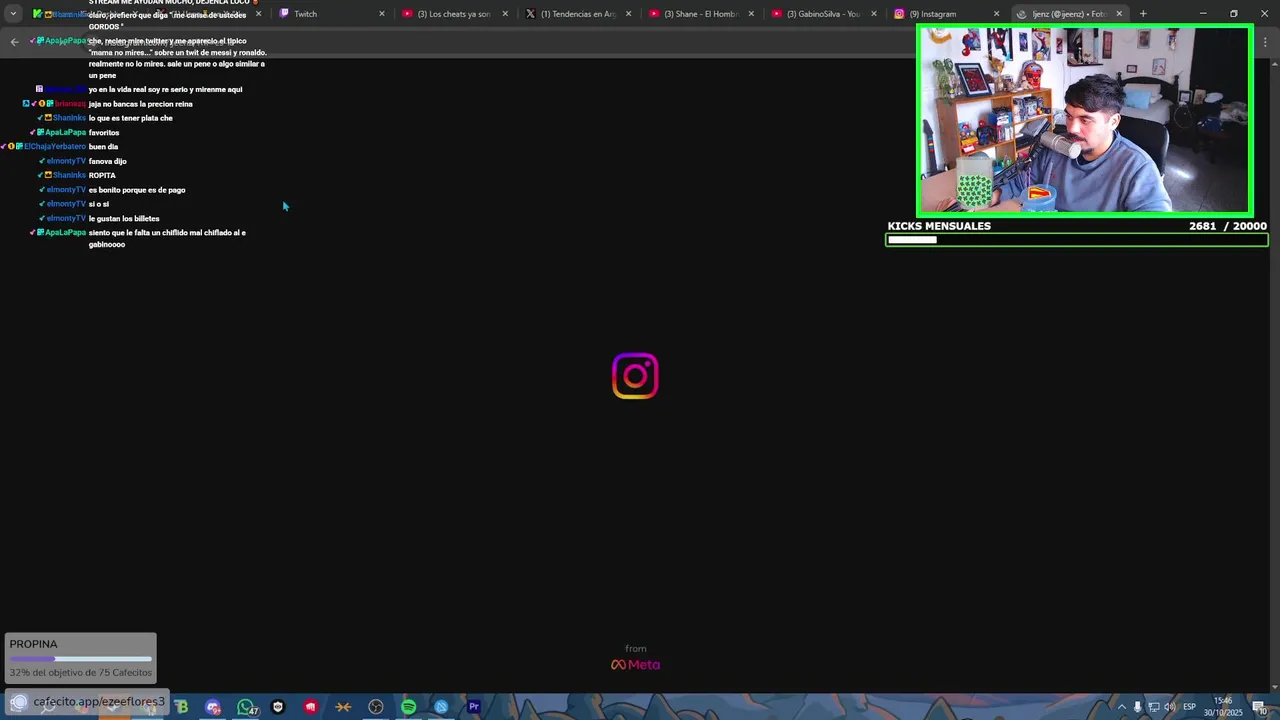The height and width of the screenshot is (720, 1280).
Task: Click chat message 'le gustan los billetes'
Action: (124, 218)
